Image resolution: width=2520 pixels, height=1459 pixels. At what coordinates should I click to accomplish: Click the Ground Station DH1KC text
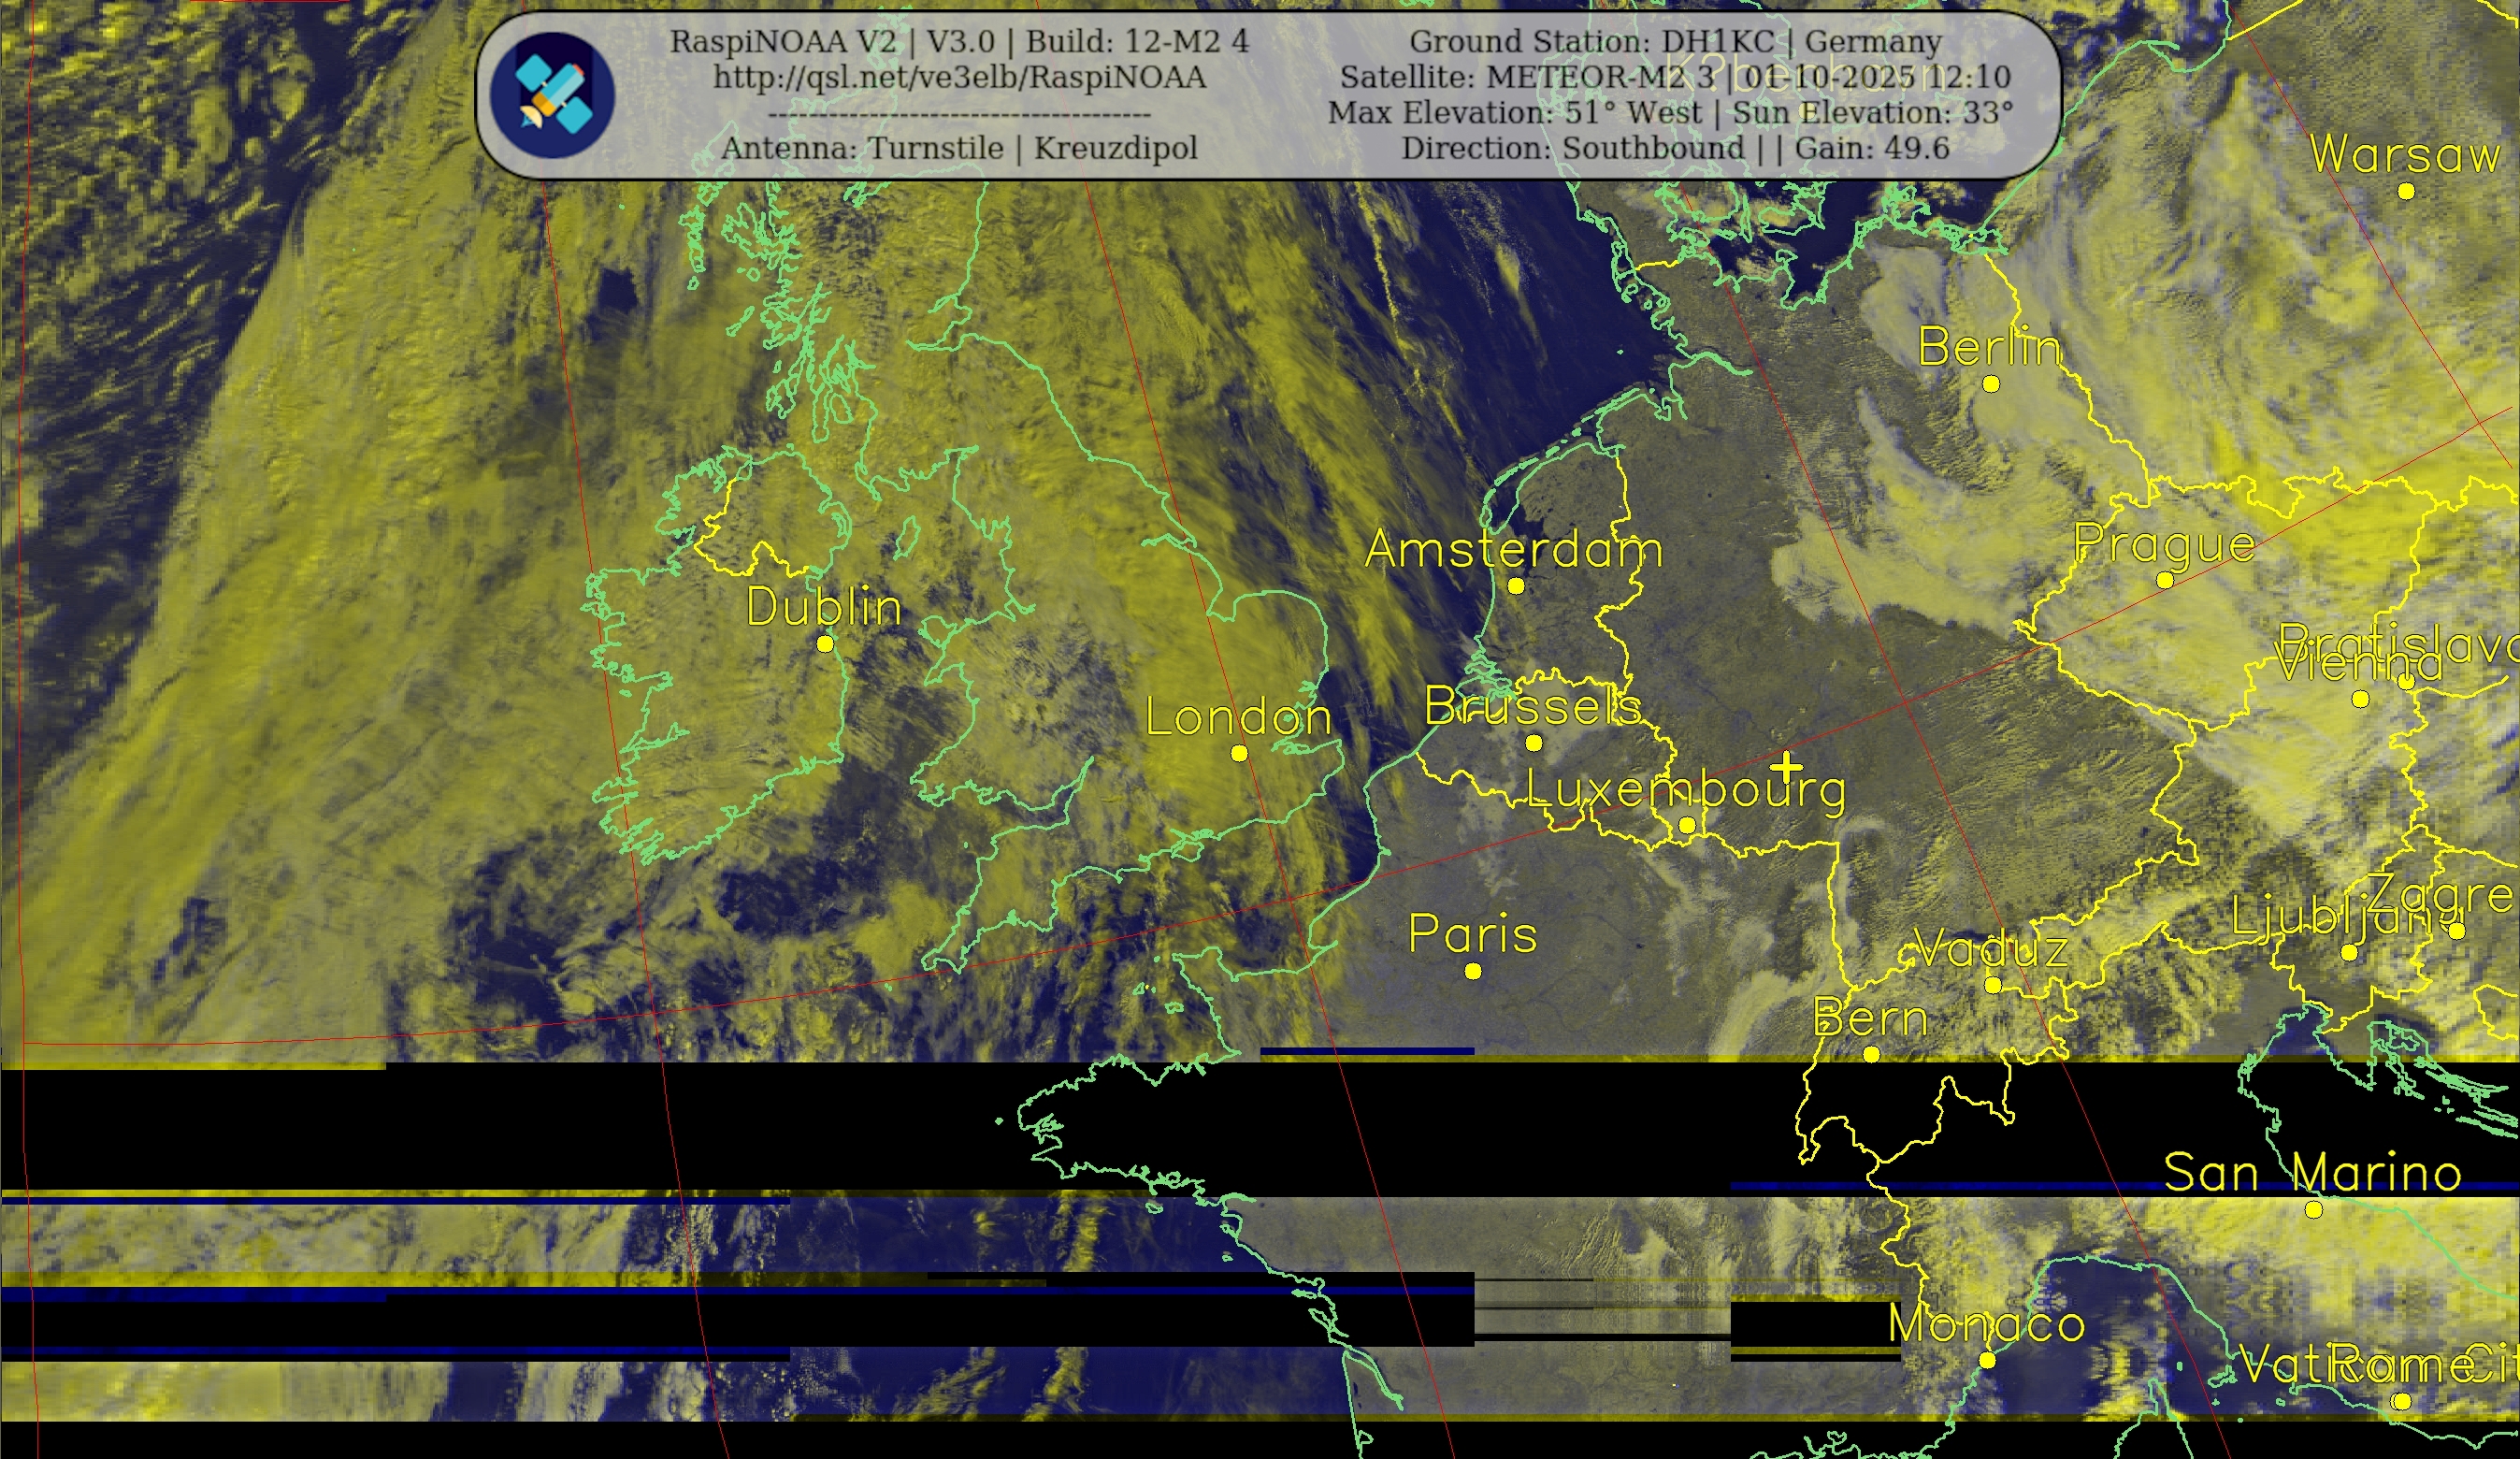pyautogui.click(x=1675, y=42)
